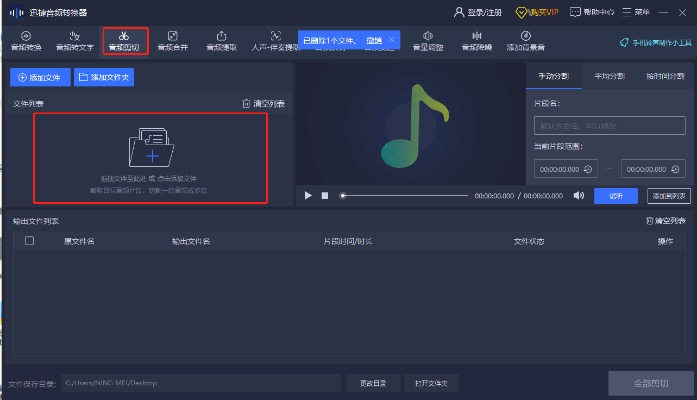The width and height of the screenshot is (697, 400).
Task: Click the 登录/注册 login user icon
Action: pos(459,12)
